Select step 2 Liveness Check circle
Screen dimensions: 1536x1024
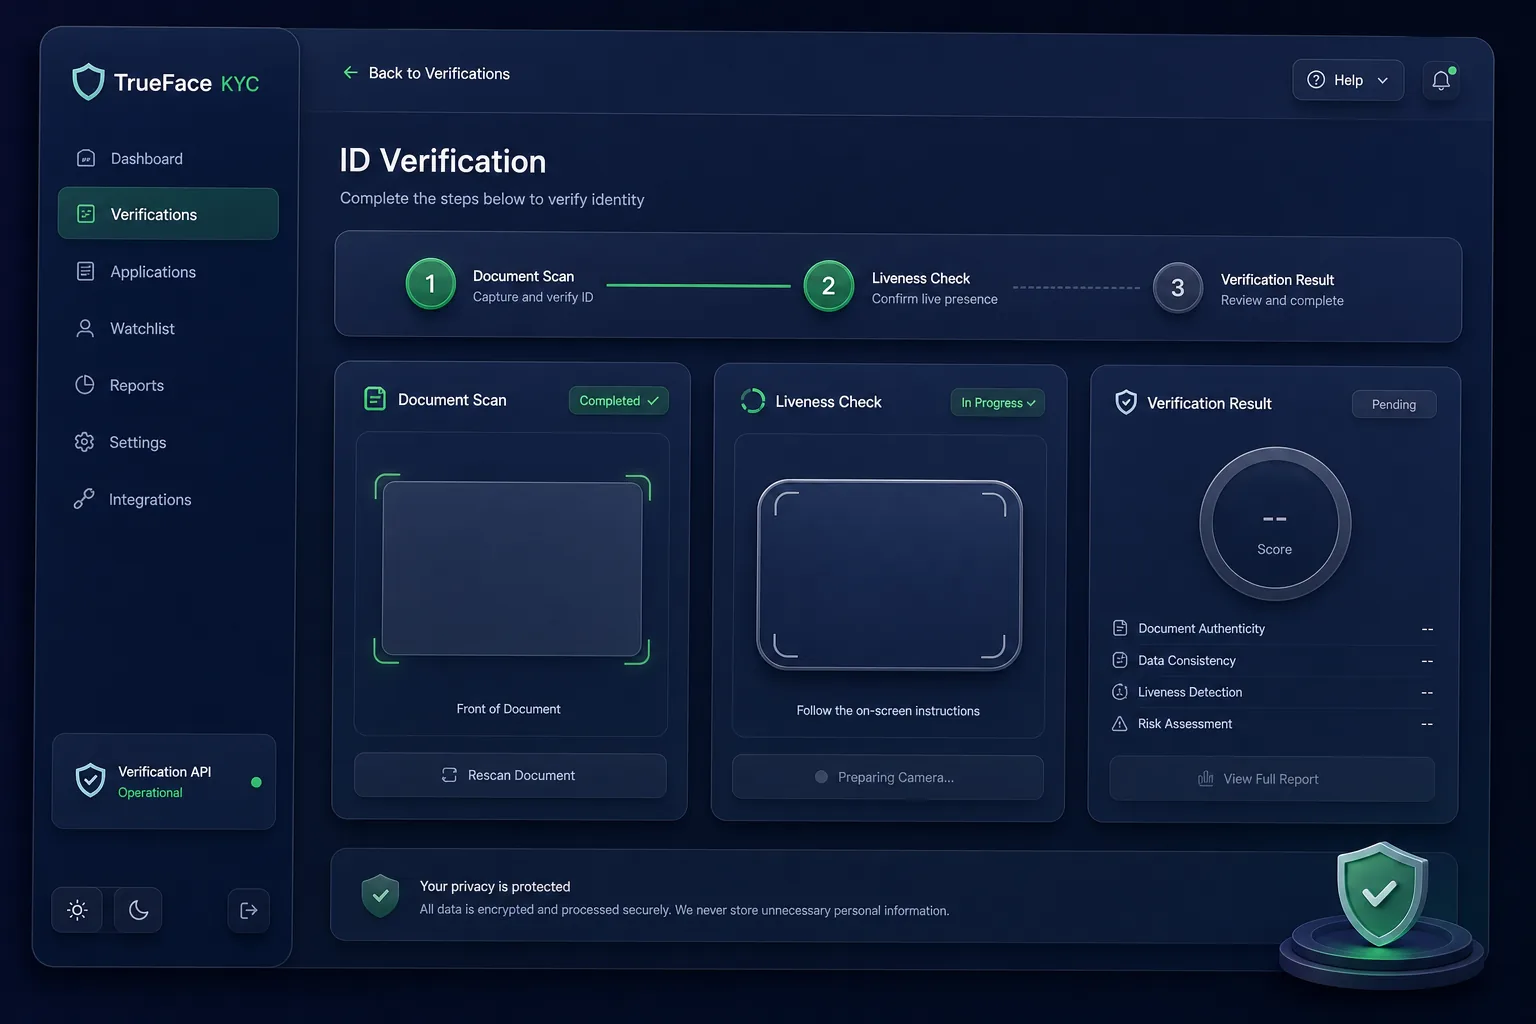point(828,286)
